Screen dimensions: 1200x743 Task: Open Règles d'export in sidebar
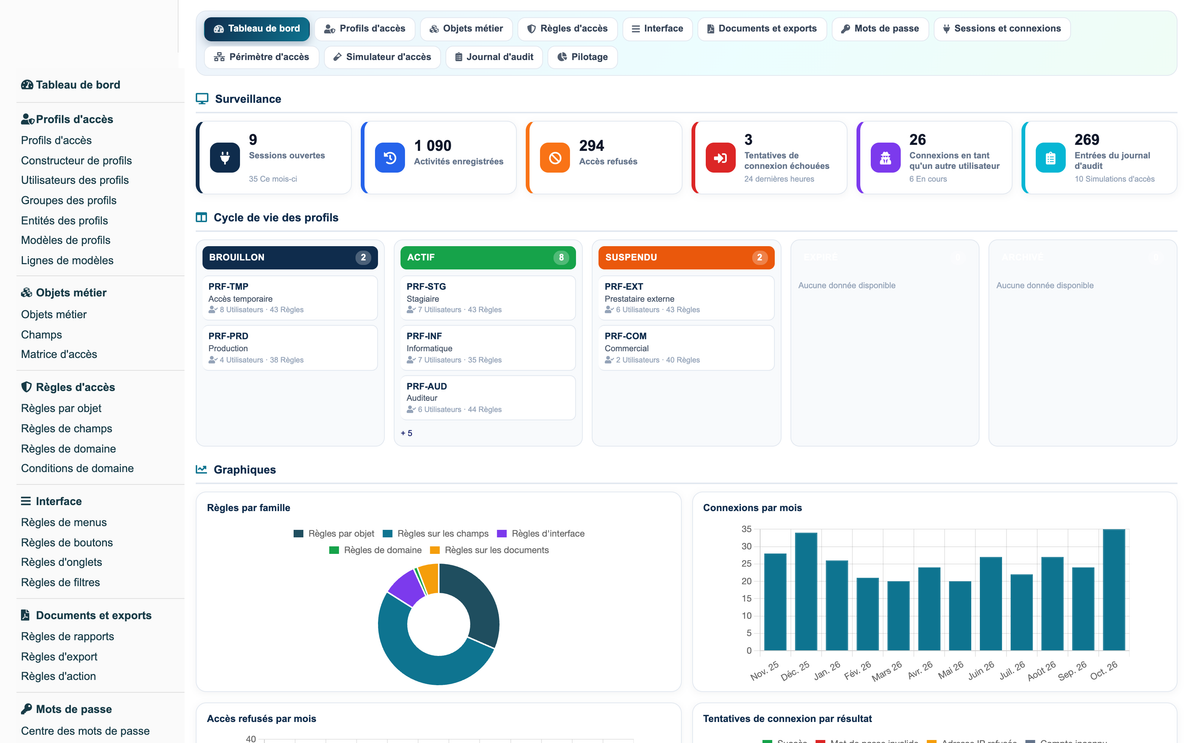(x=59, y=657)
